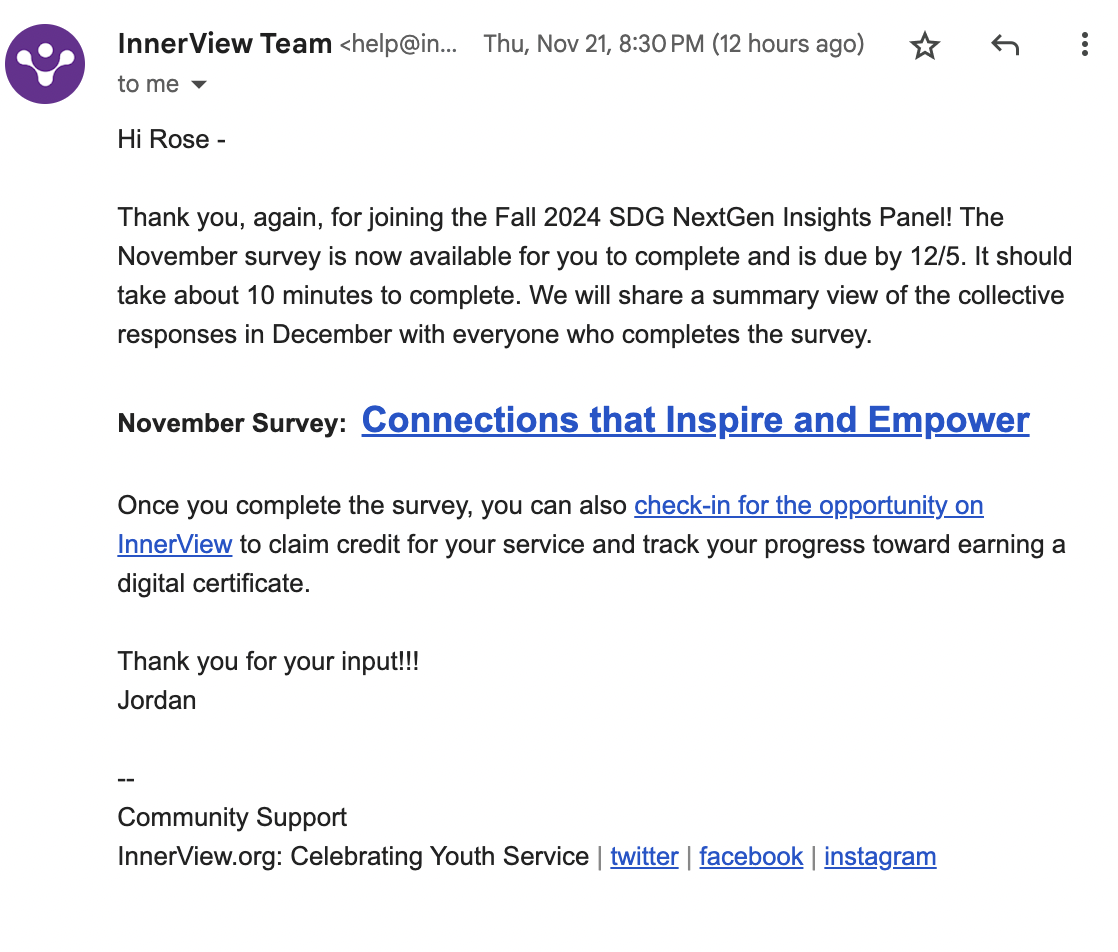This screenshot has height=952, width=1118.
Task: Click the "Hi Rose -" greeting line
Action: point(171,139)
